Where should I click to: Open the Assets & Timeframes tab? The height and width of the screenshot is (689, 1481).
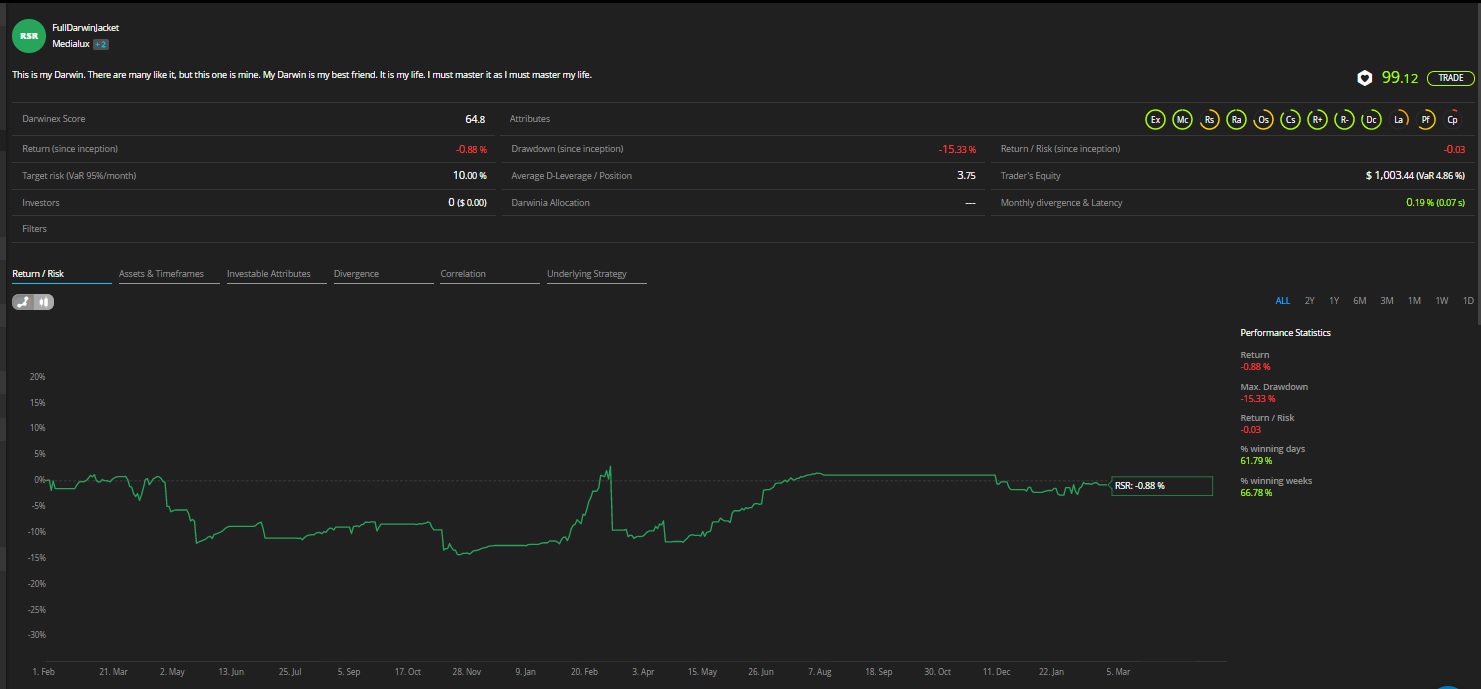(169, 274)
